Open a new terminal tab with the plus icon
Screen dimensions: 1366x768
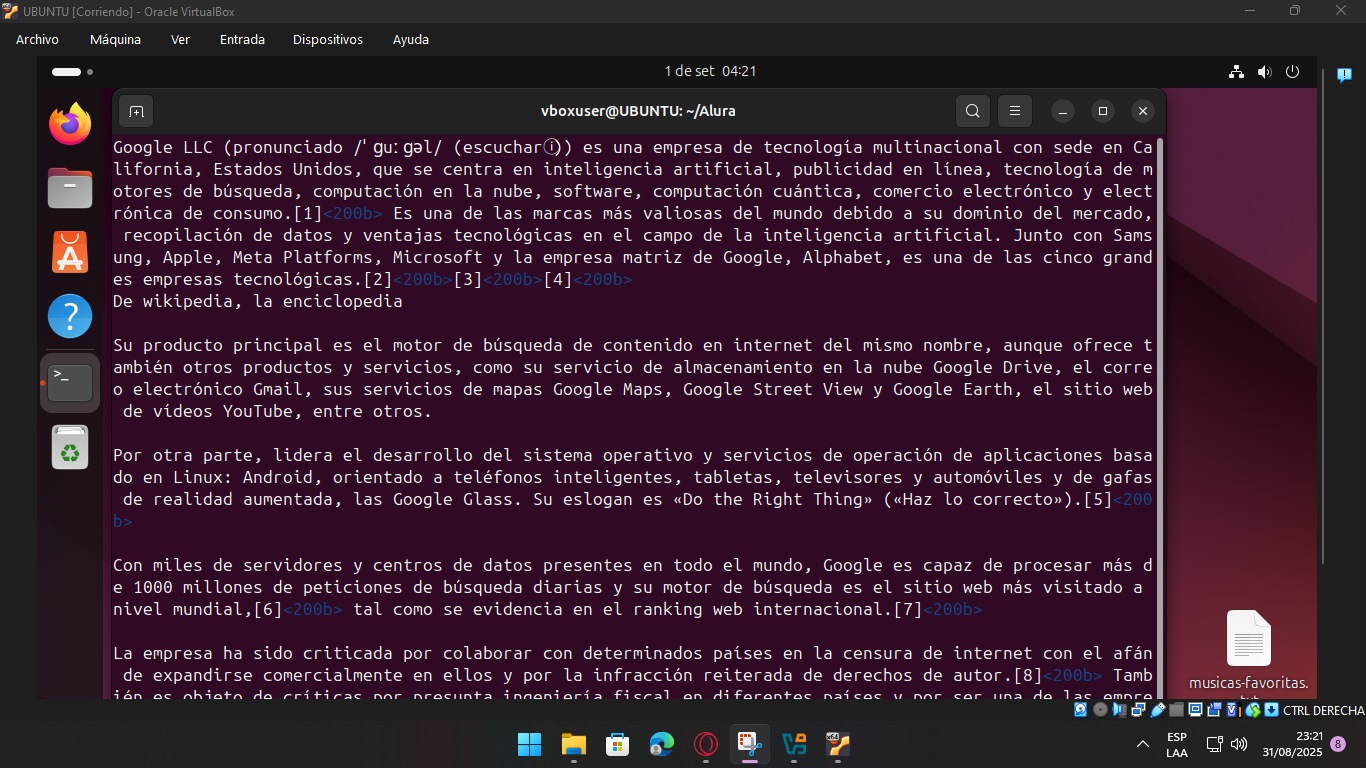(136, 111)
